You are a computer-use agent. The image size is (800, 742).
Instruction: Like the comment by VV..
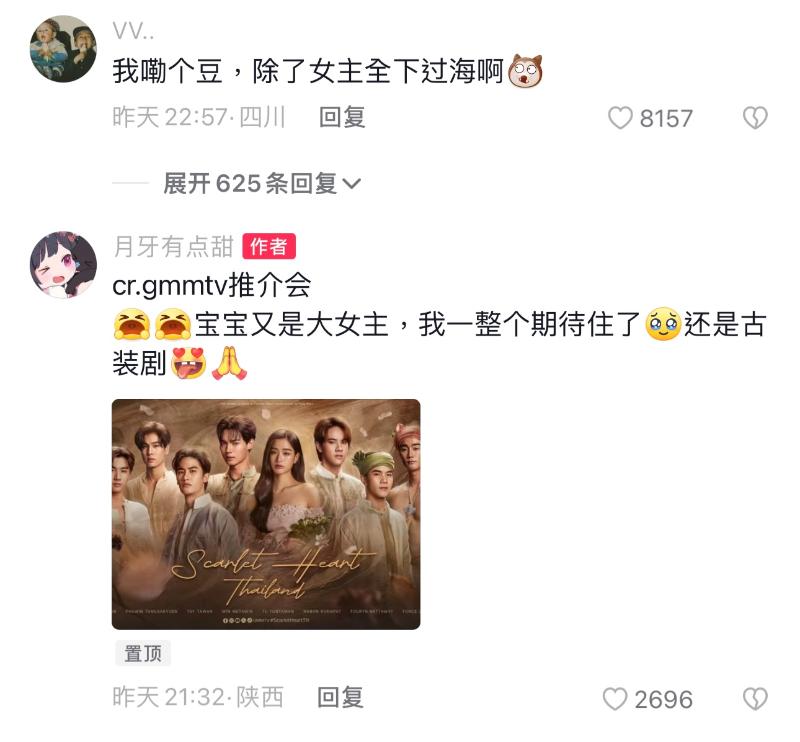[620, 118]
